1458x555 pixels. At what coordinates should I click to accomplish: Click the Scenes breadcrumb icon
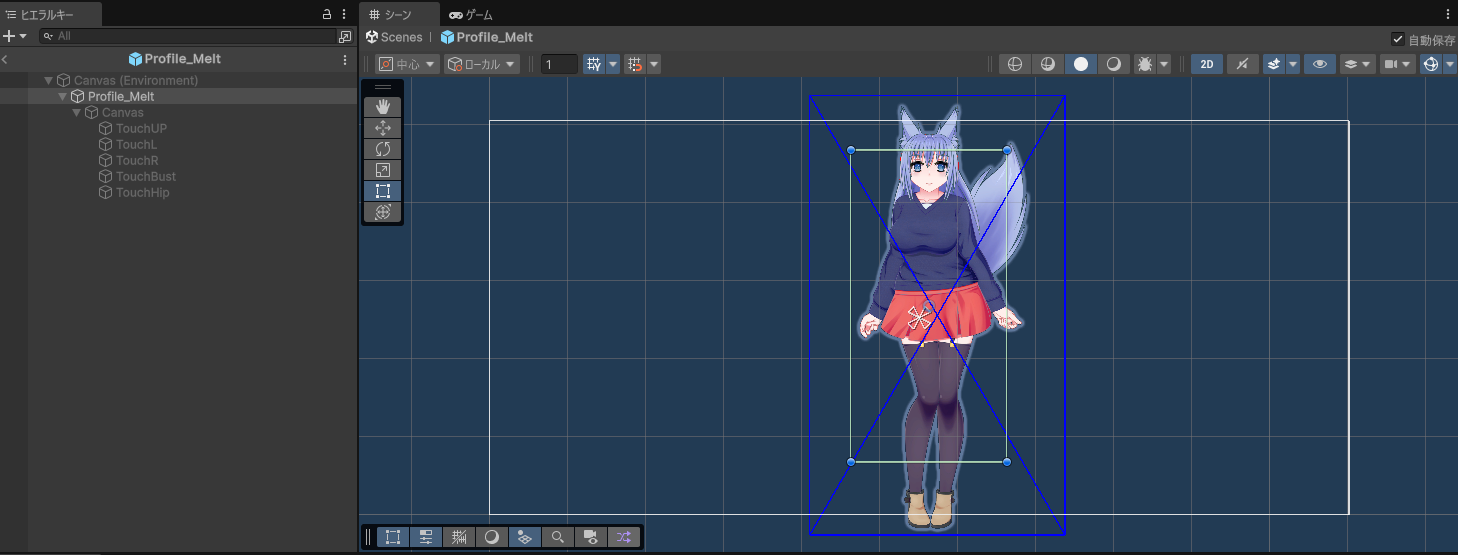pyautogui.click(x=372, y=37)
